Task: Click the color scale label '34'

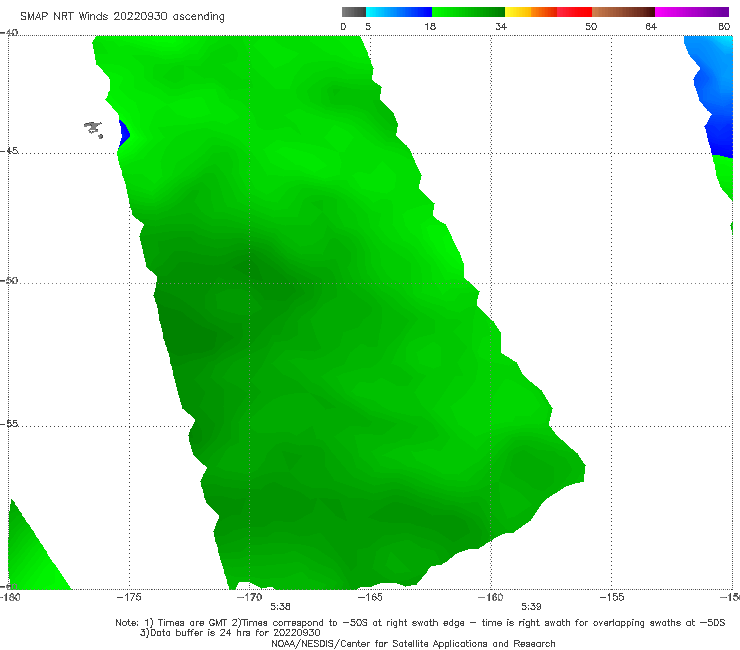Action: click(501, 27)
